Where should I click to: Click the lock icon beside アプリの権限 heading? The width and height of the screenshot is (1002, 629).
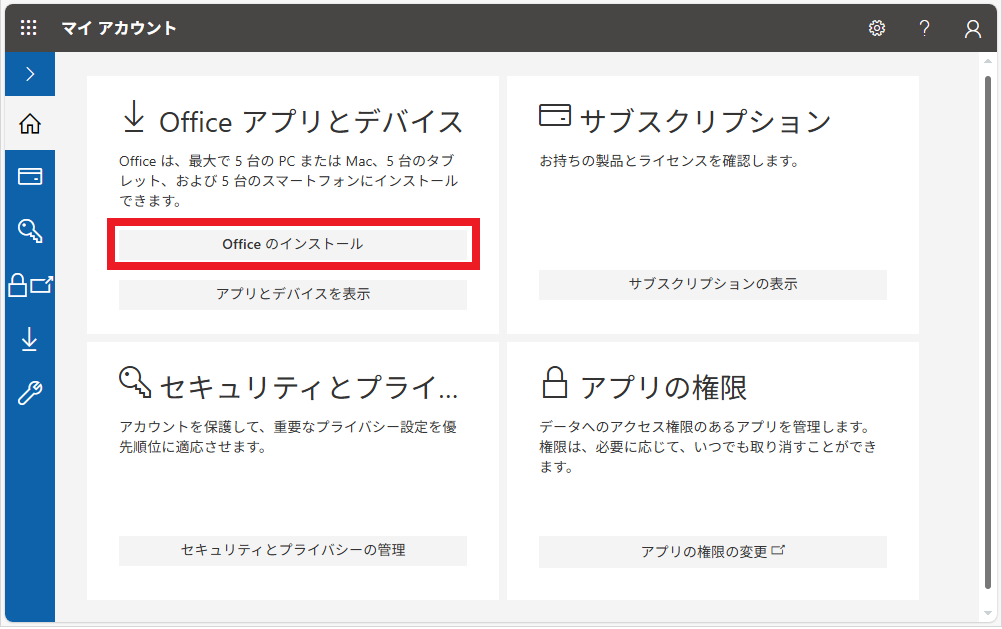[x=554, y=382]
